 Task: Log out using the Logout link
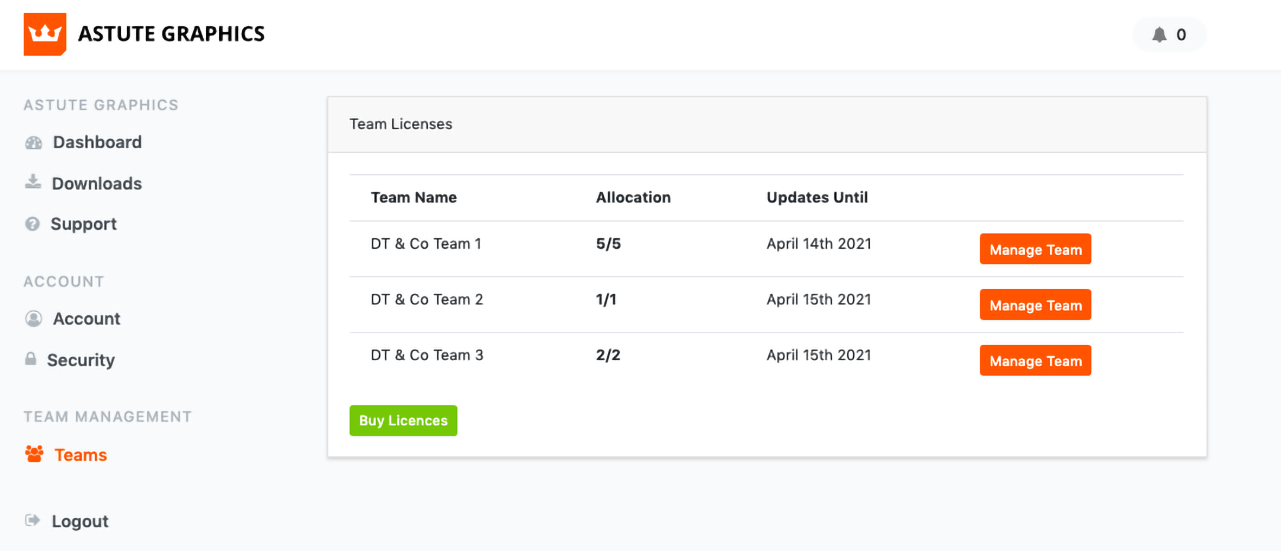coord(80,522)
